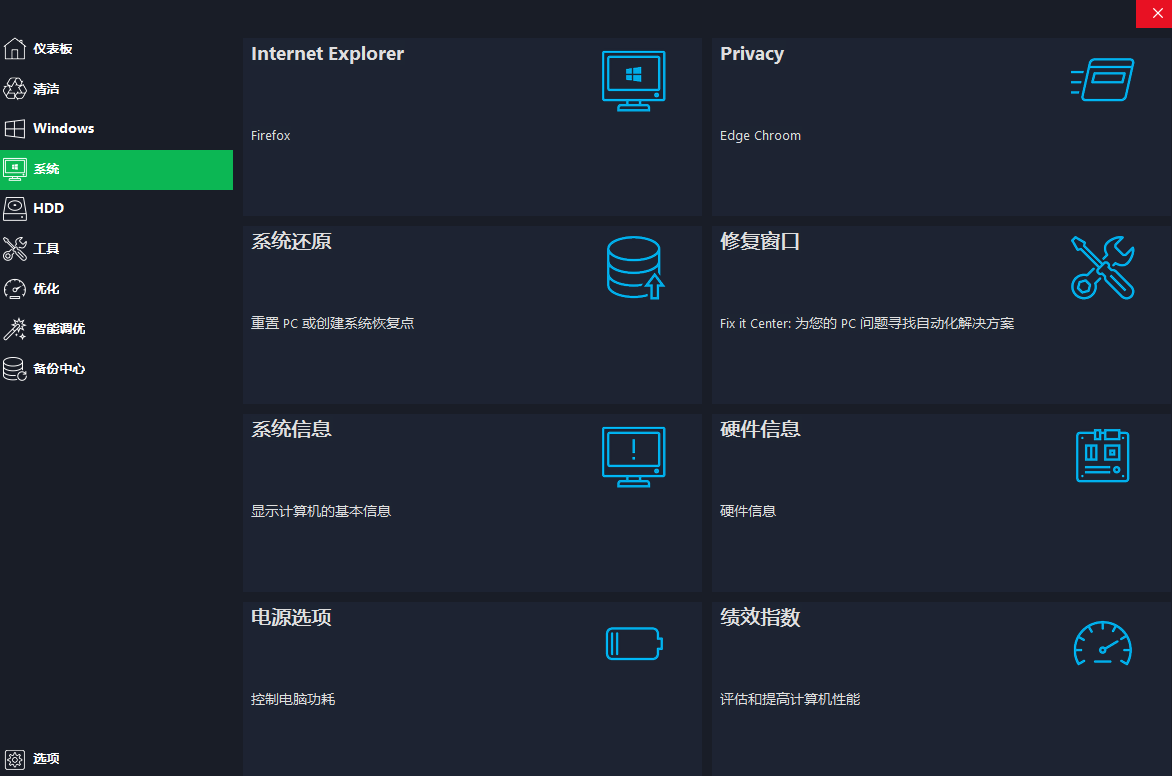Screen dimensions: 1172x776
Task: Click the 电源选项 battery icon
Action: coord(633,643)
